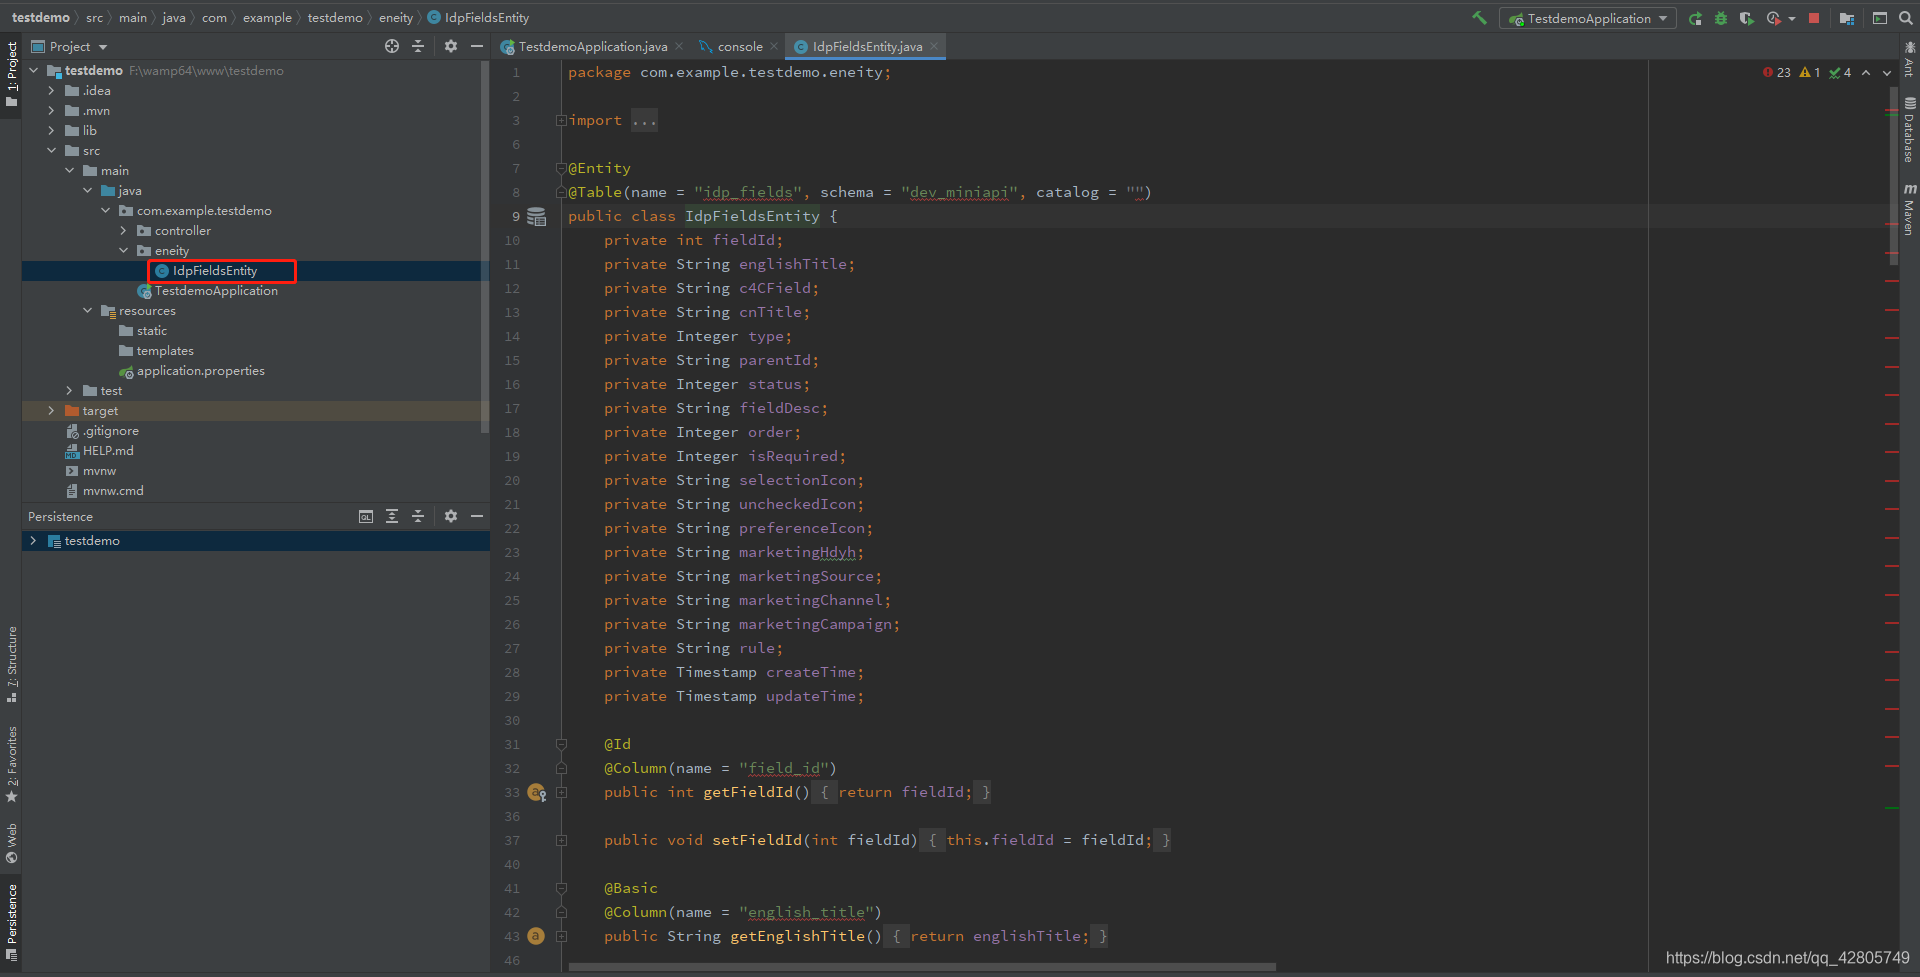Hide the Project tool window with minus icon
1920x977 pixels.
[x=477, y=46]
